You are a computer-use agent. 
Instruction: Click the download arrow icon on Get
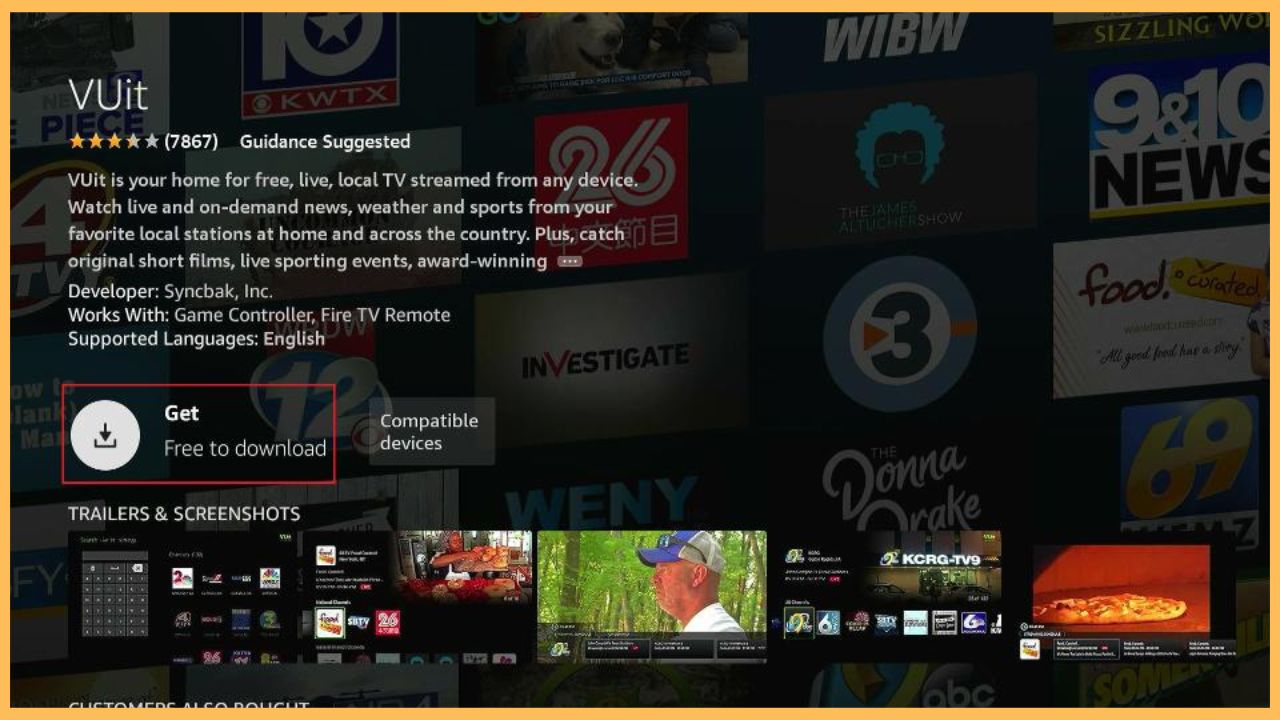pos(105,434)
